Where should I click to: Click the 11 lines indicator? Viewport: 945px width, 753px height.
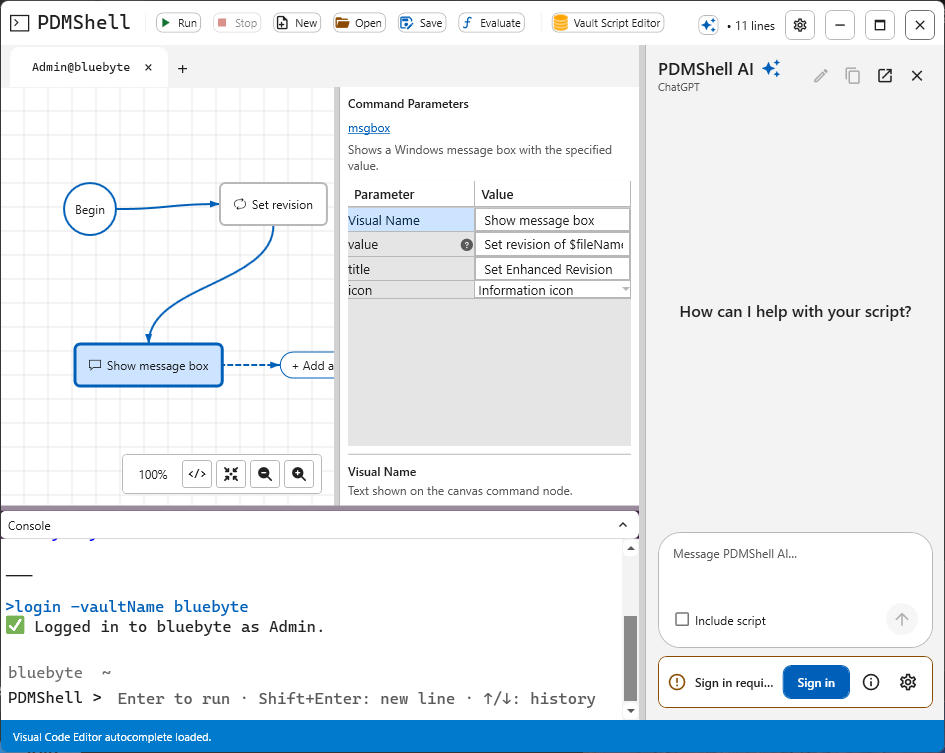[751, 26]
